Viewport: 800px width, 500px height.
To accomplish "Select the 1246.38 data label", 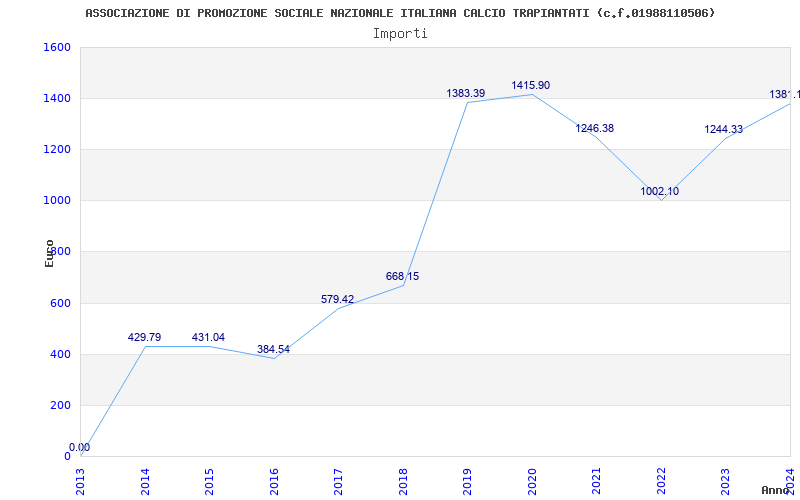I will [594, 129].
